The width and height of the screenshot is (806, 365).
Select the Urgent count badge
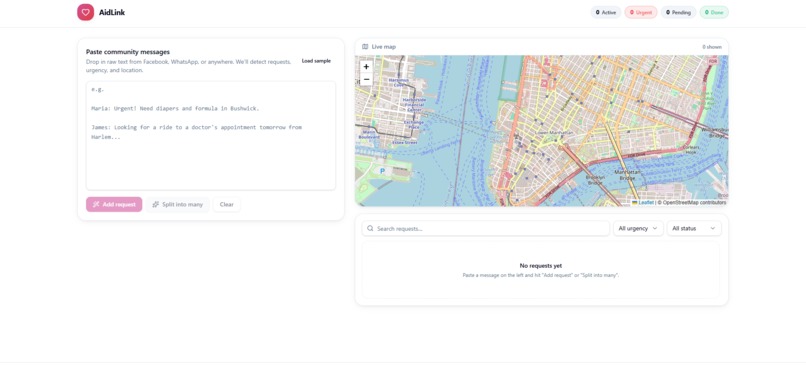click(641, 12)
